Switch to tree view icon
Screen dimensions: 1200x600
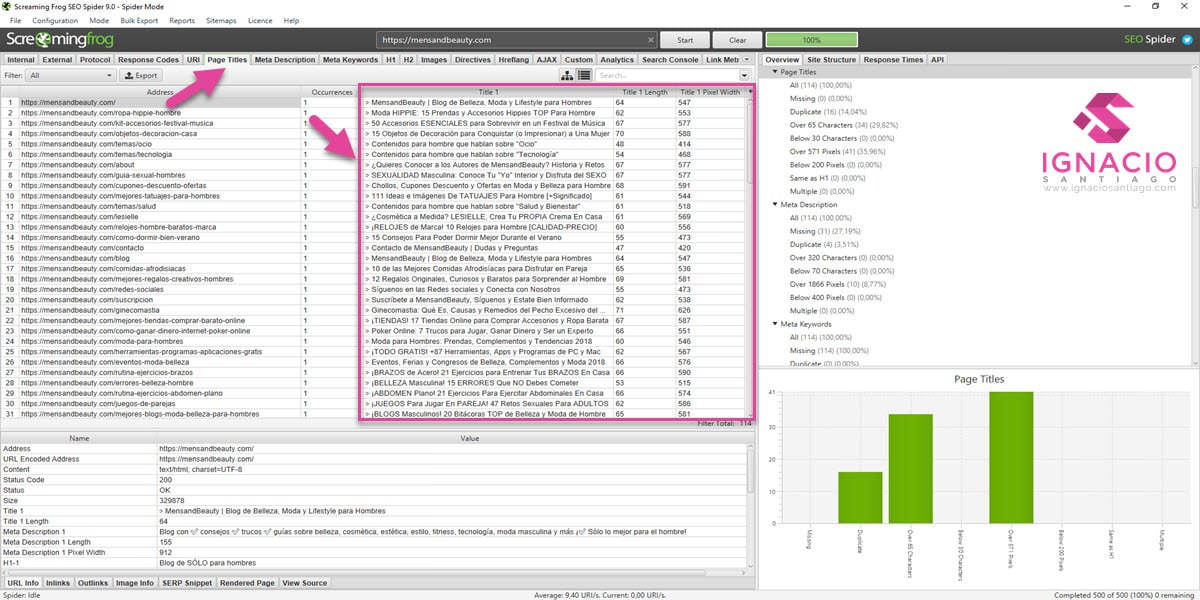coord(569,75)
